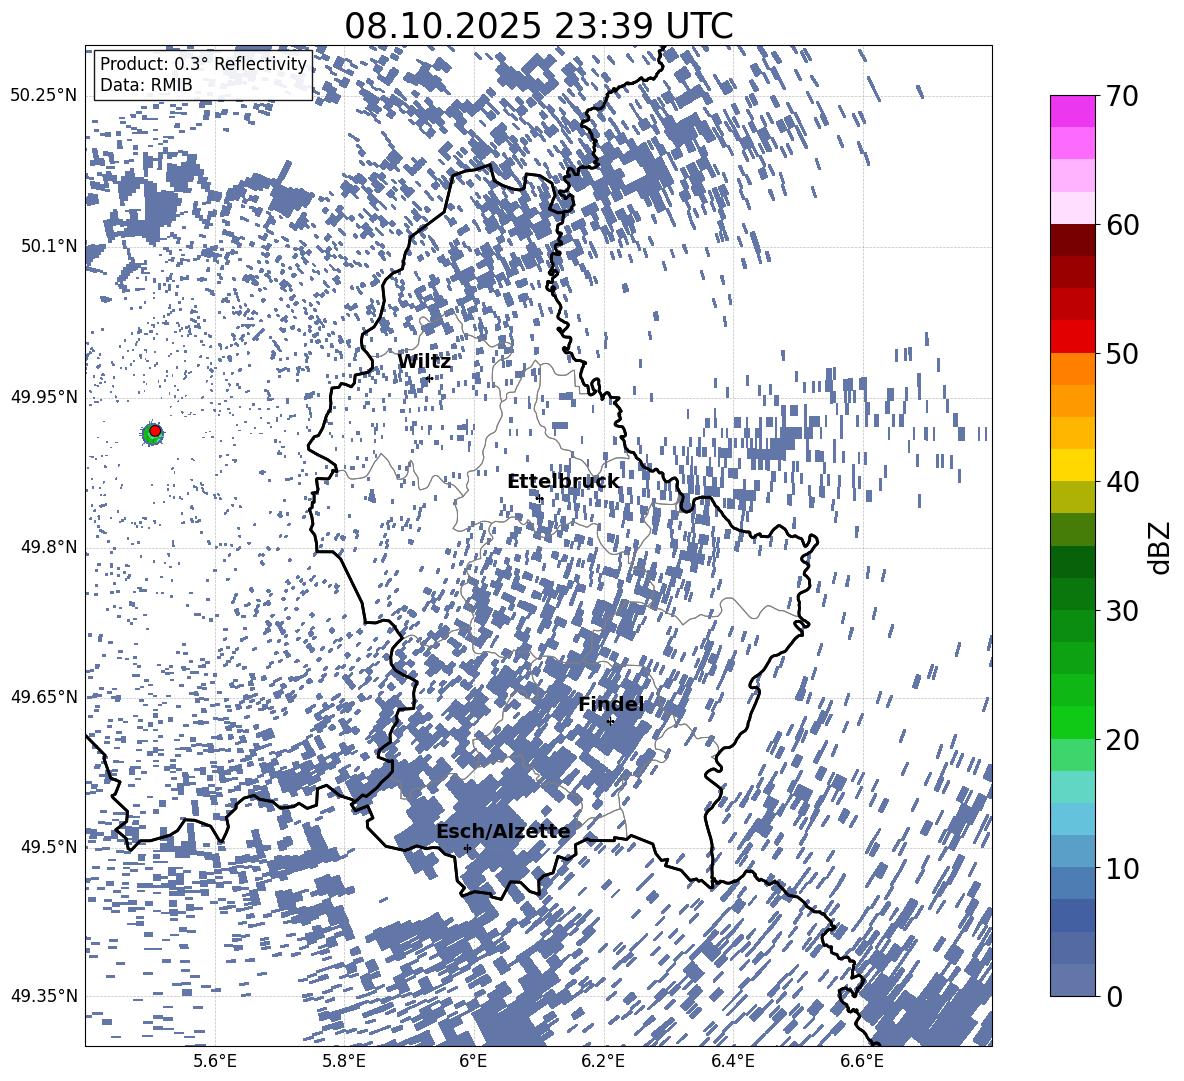
Task: Click the 40 colorbar tick label
Action: pyautogui.click(x=1122, y=482)
